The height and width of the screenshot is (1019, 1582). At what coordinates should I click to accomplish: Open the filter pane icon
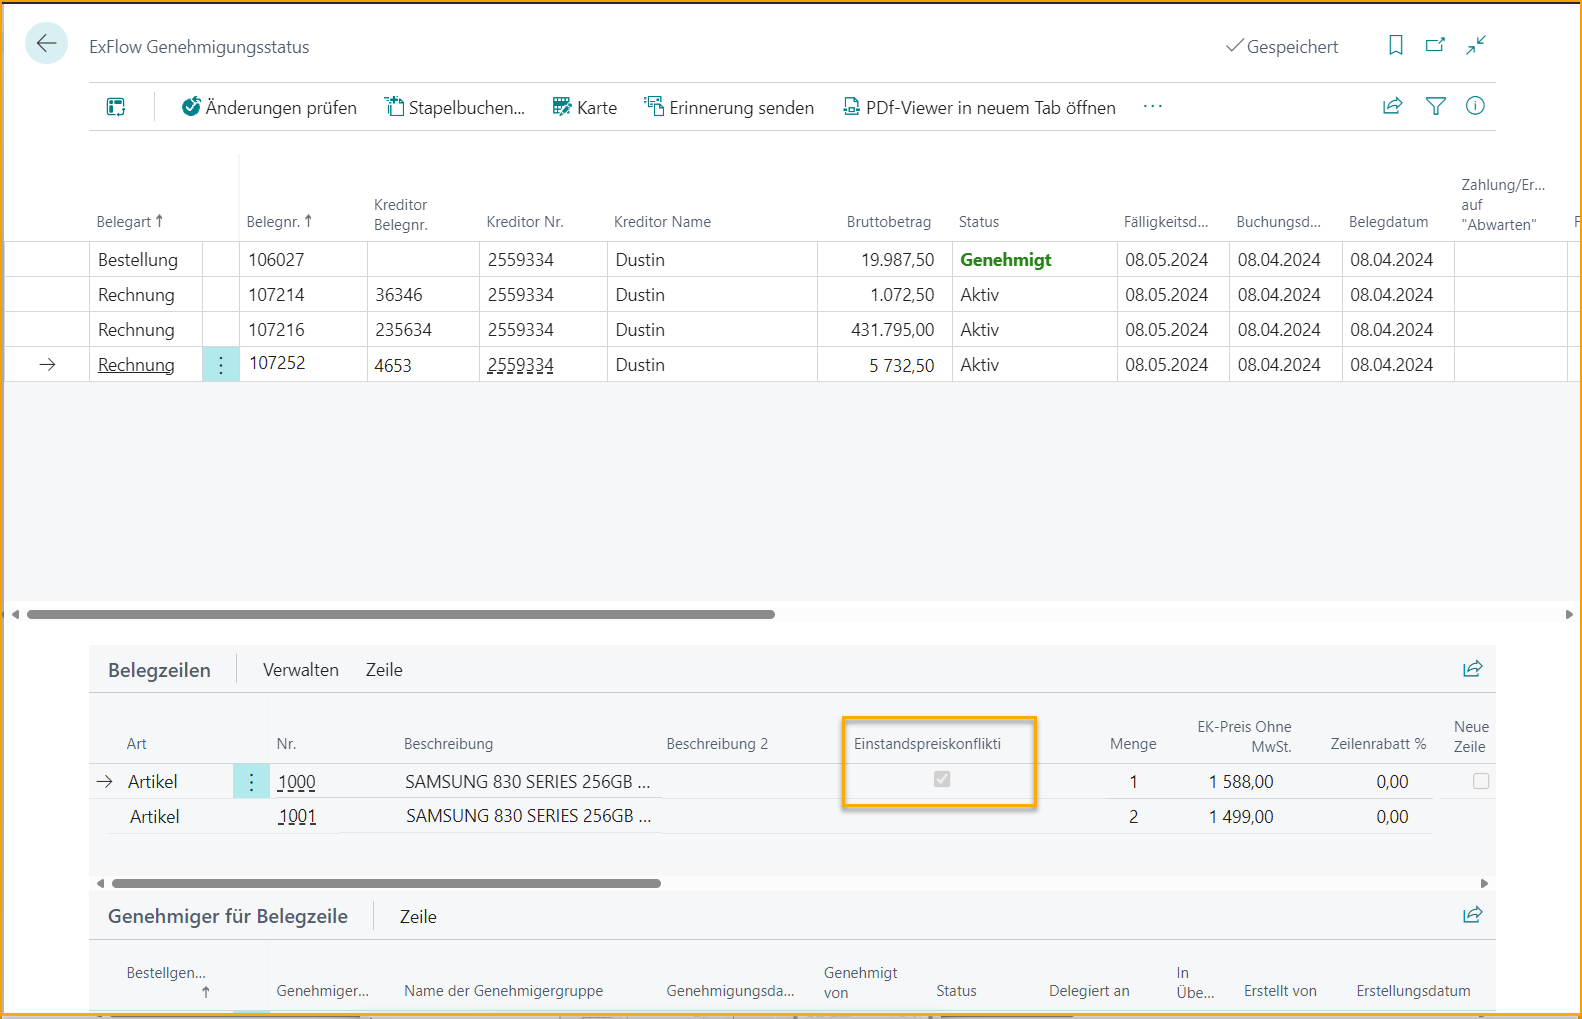(x=1435, y=106)
